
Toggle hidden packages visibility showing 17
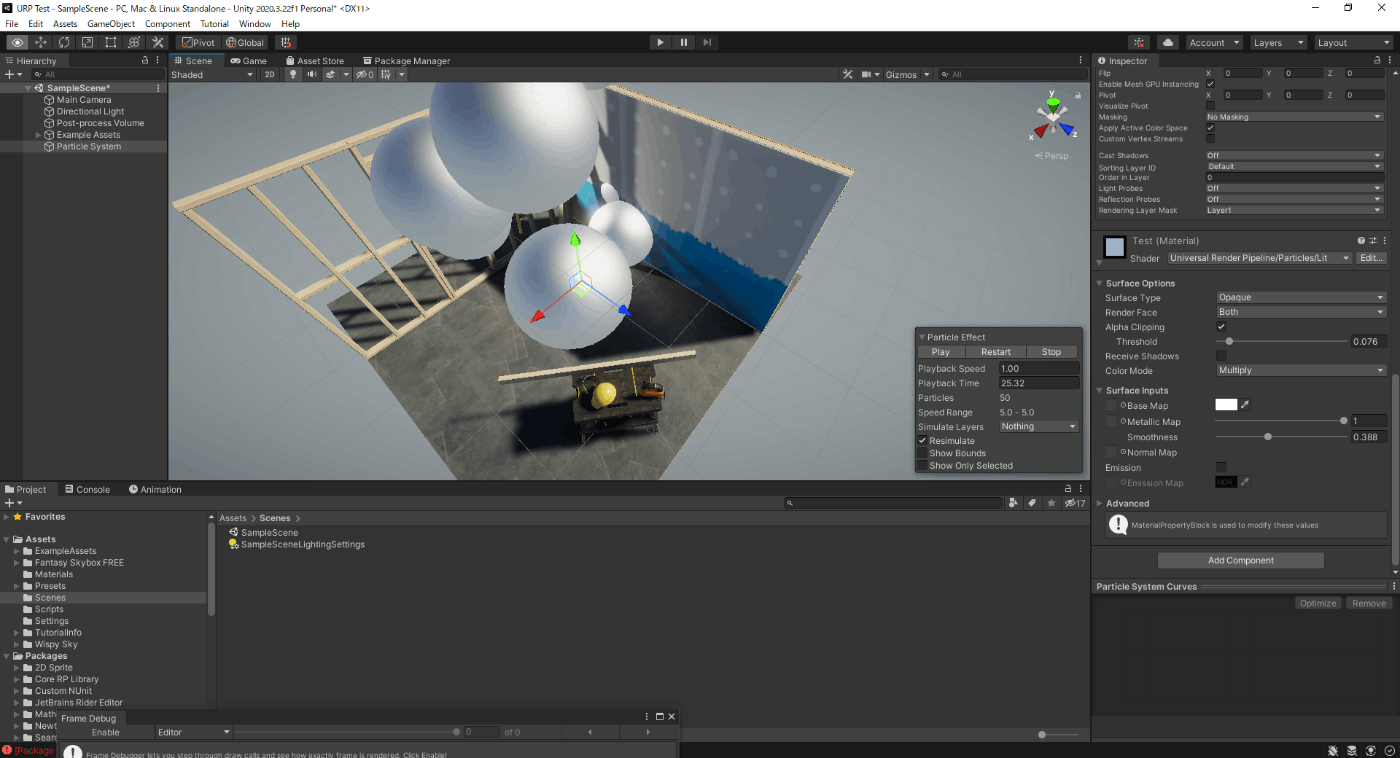tap(1075, 503)
